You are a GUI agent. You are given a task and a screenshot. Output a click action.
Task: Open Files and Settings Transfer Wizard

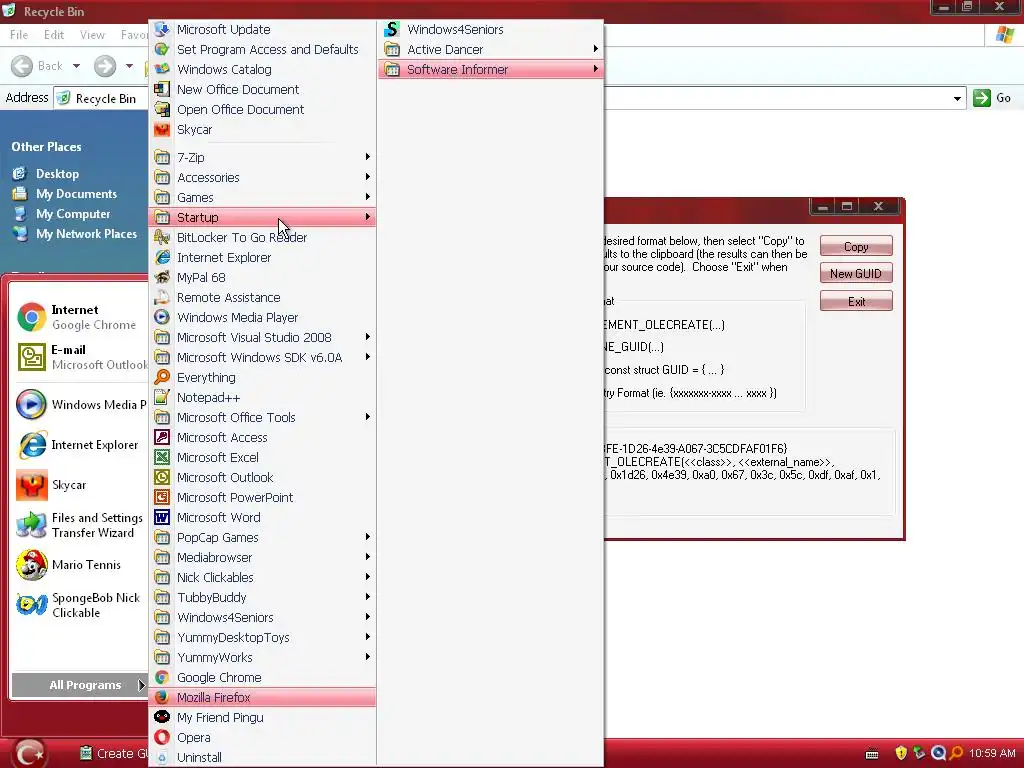[79, 525]
